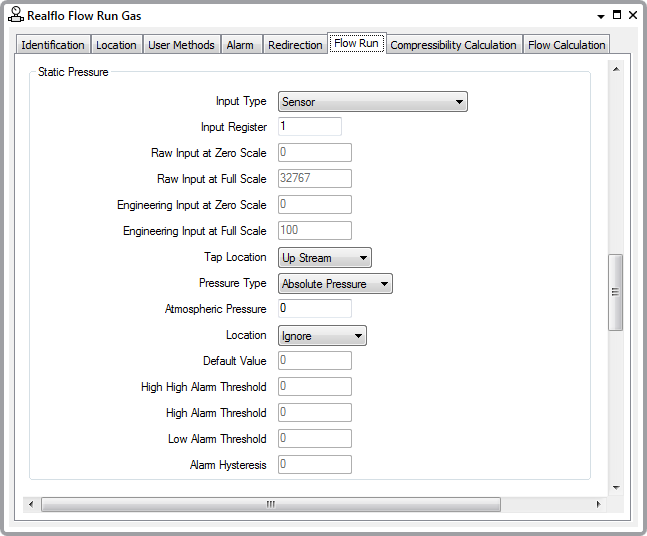Close the Realflo Flow Run Gas window
The image size is (647, 536).
633,15
